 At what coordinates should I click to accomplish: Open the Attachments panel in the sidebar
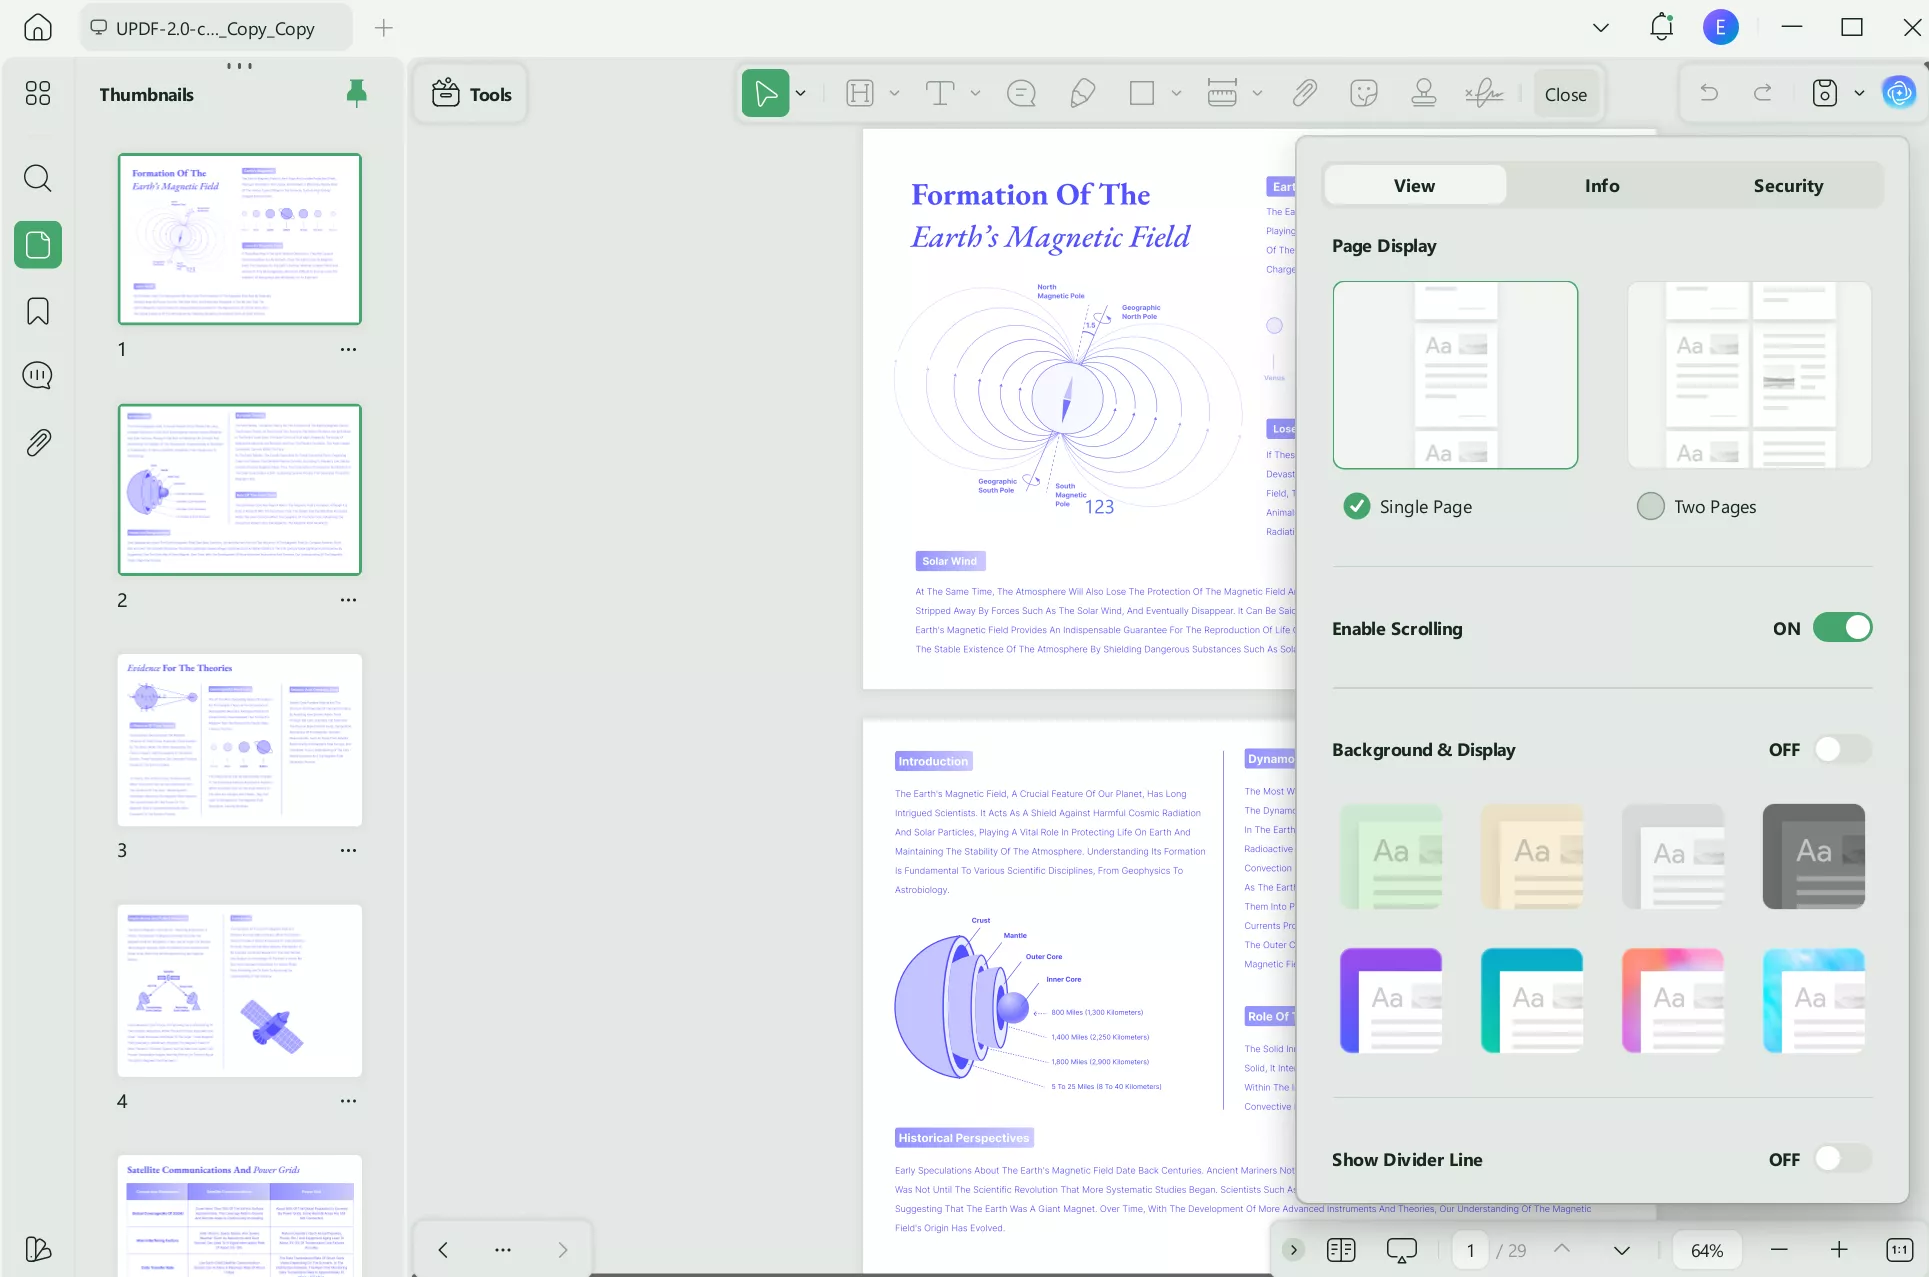pos(38,442)
